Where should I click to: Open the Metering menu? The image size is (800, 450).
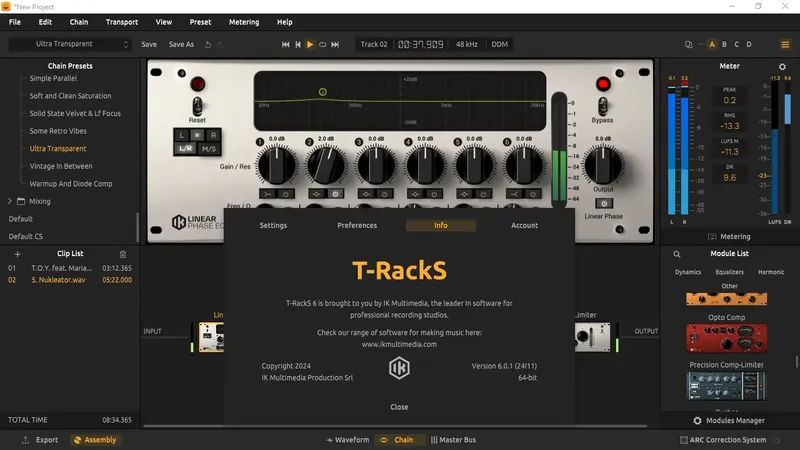point(244,22)
